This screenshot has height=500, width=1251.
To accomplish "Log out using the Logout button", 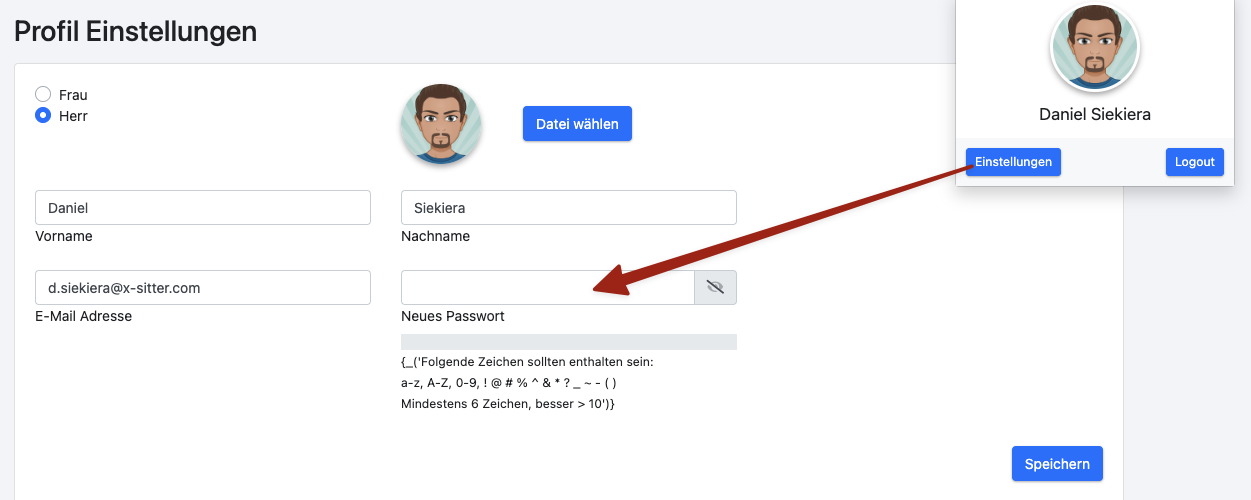I will coord(1195,162).
